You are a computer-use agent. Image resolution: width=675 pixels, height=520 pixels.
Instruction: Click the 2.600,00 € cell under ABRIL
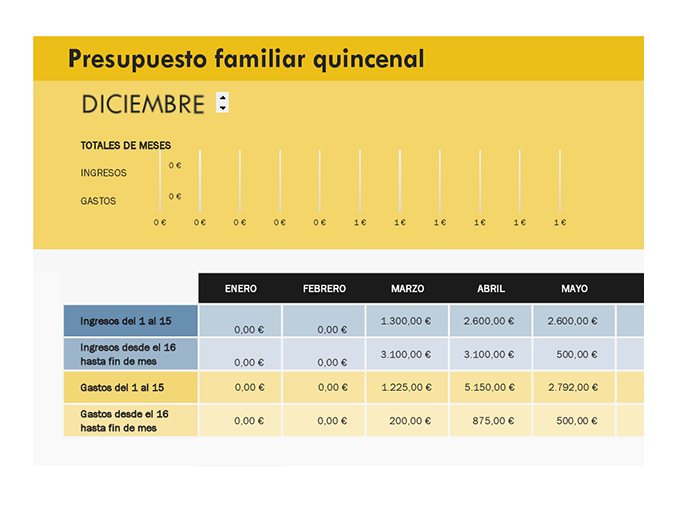(x=491, y=321)
